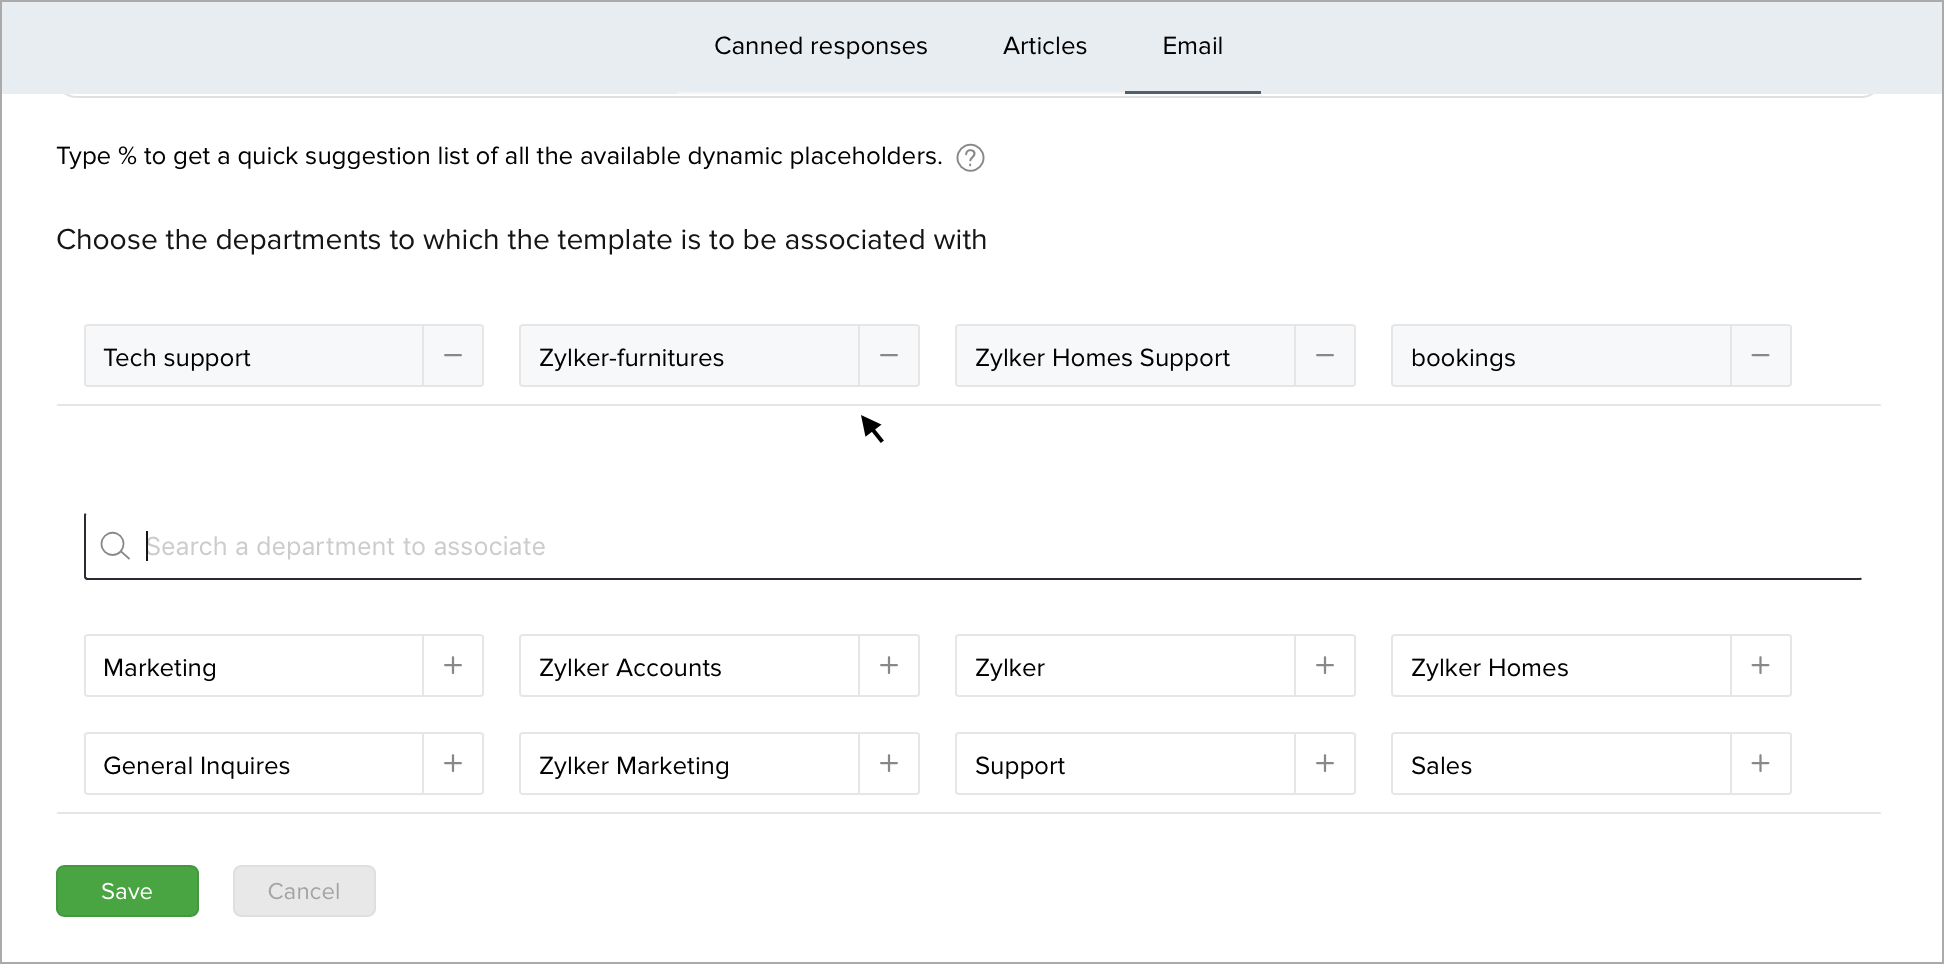Remove Tech support department via minus icon
This screenshot has height=964, width=1944.
click(453, 356)
